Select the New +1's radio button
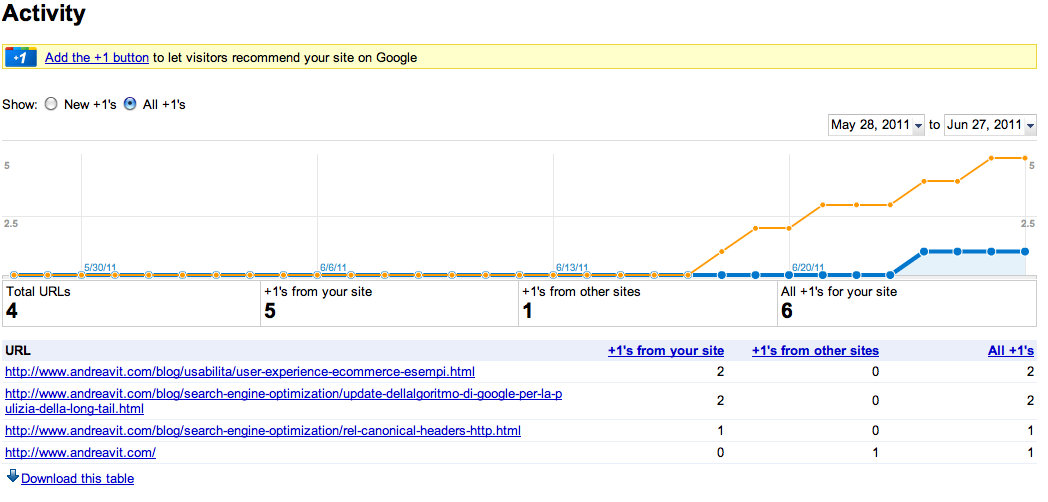This screenshot has height=502, width=1048. (x=51, y=104)
